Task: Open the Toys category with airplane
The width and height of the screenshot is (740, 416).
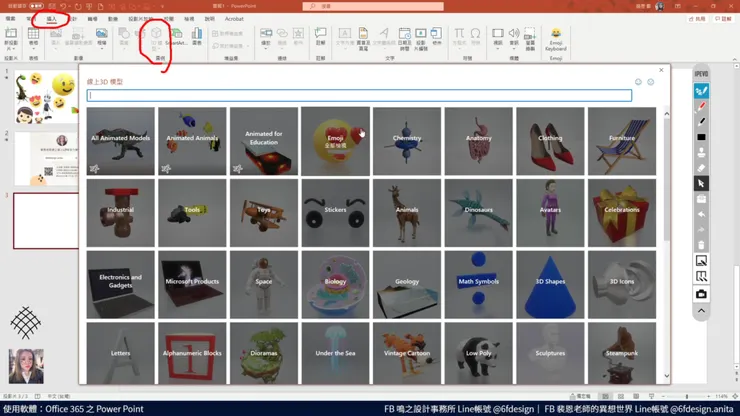Action: tap(264, 213)
